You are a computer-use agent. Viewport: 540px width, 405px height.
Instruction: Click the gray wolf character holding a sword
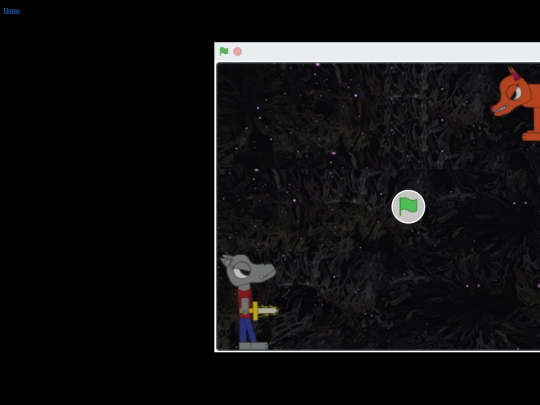(250, 302)
